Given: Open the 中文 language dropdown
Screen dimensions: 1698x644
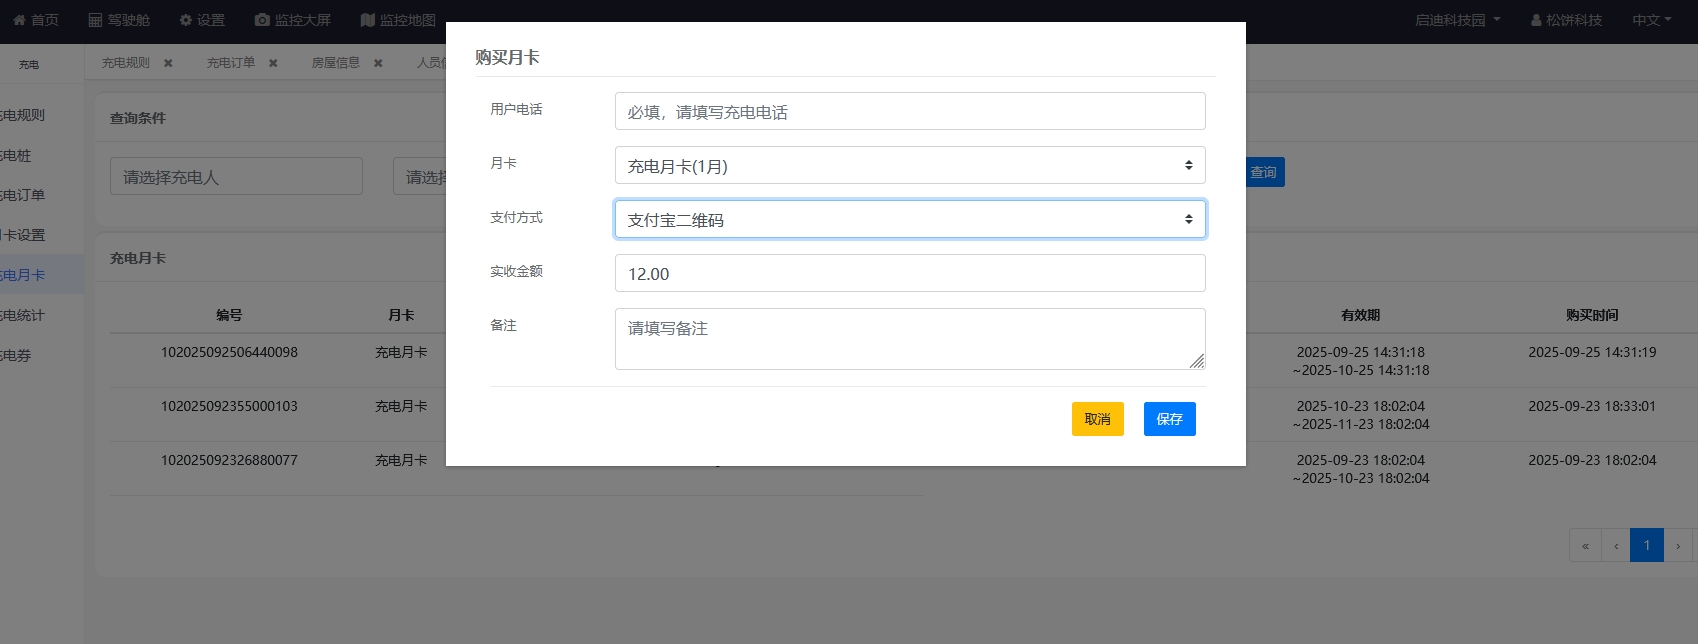Looking at the screenshot, I should (x=1651, y=20).
